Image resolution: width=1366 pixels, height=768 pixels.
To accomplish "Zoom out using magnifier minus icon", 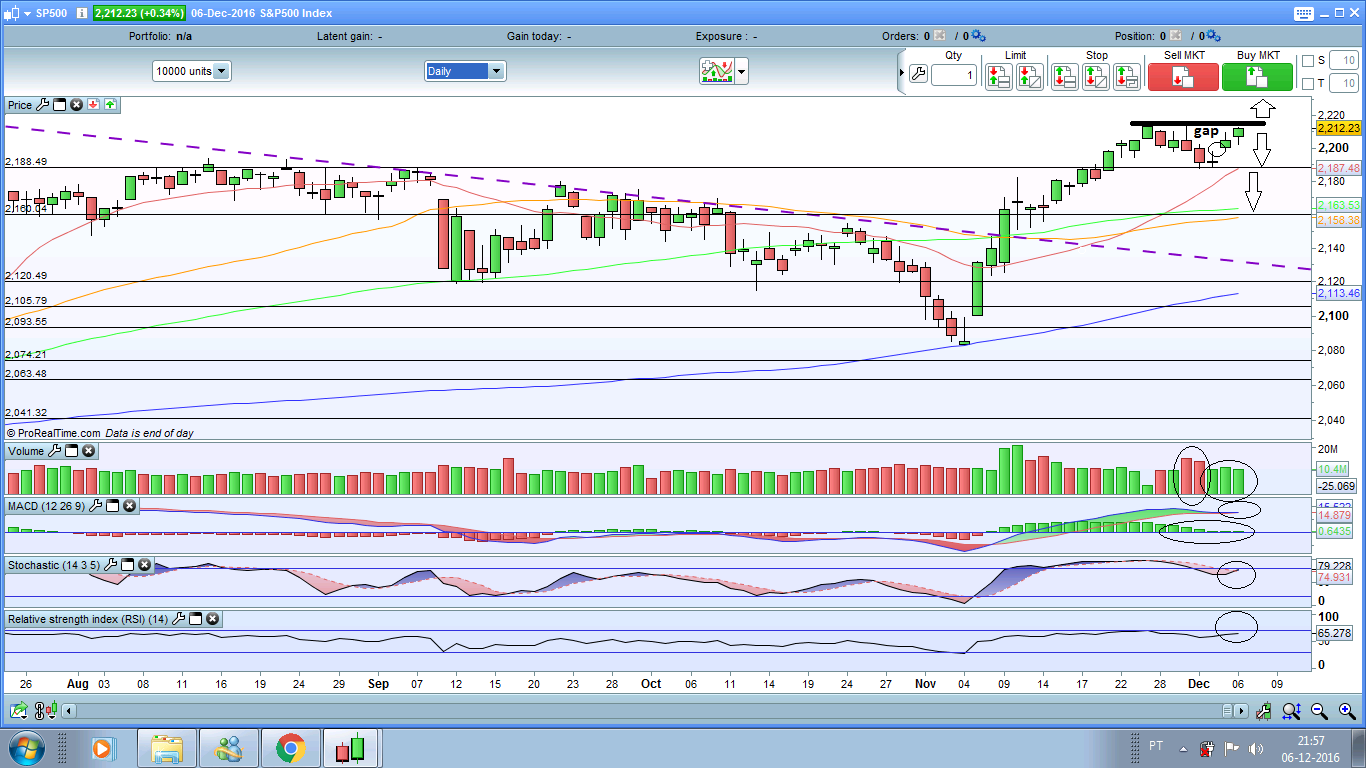I will pos(1319,711).
